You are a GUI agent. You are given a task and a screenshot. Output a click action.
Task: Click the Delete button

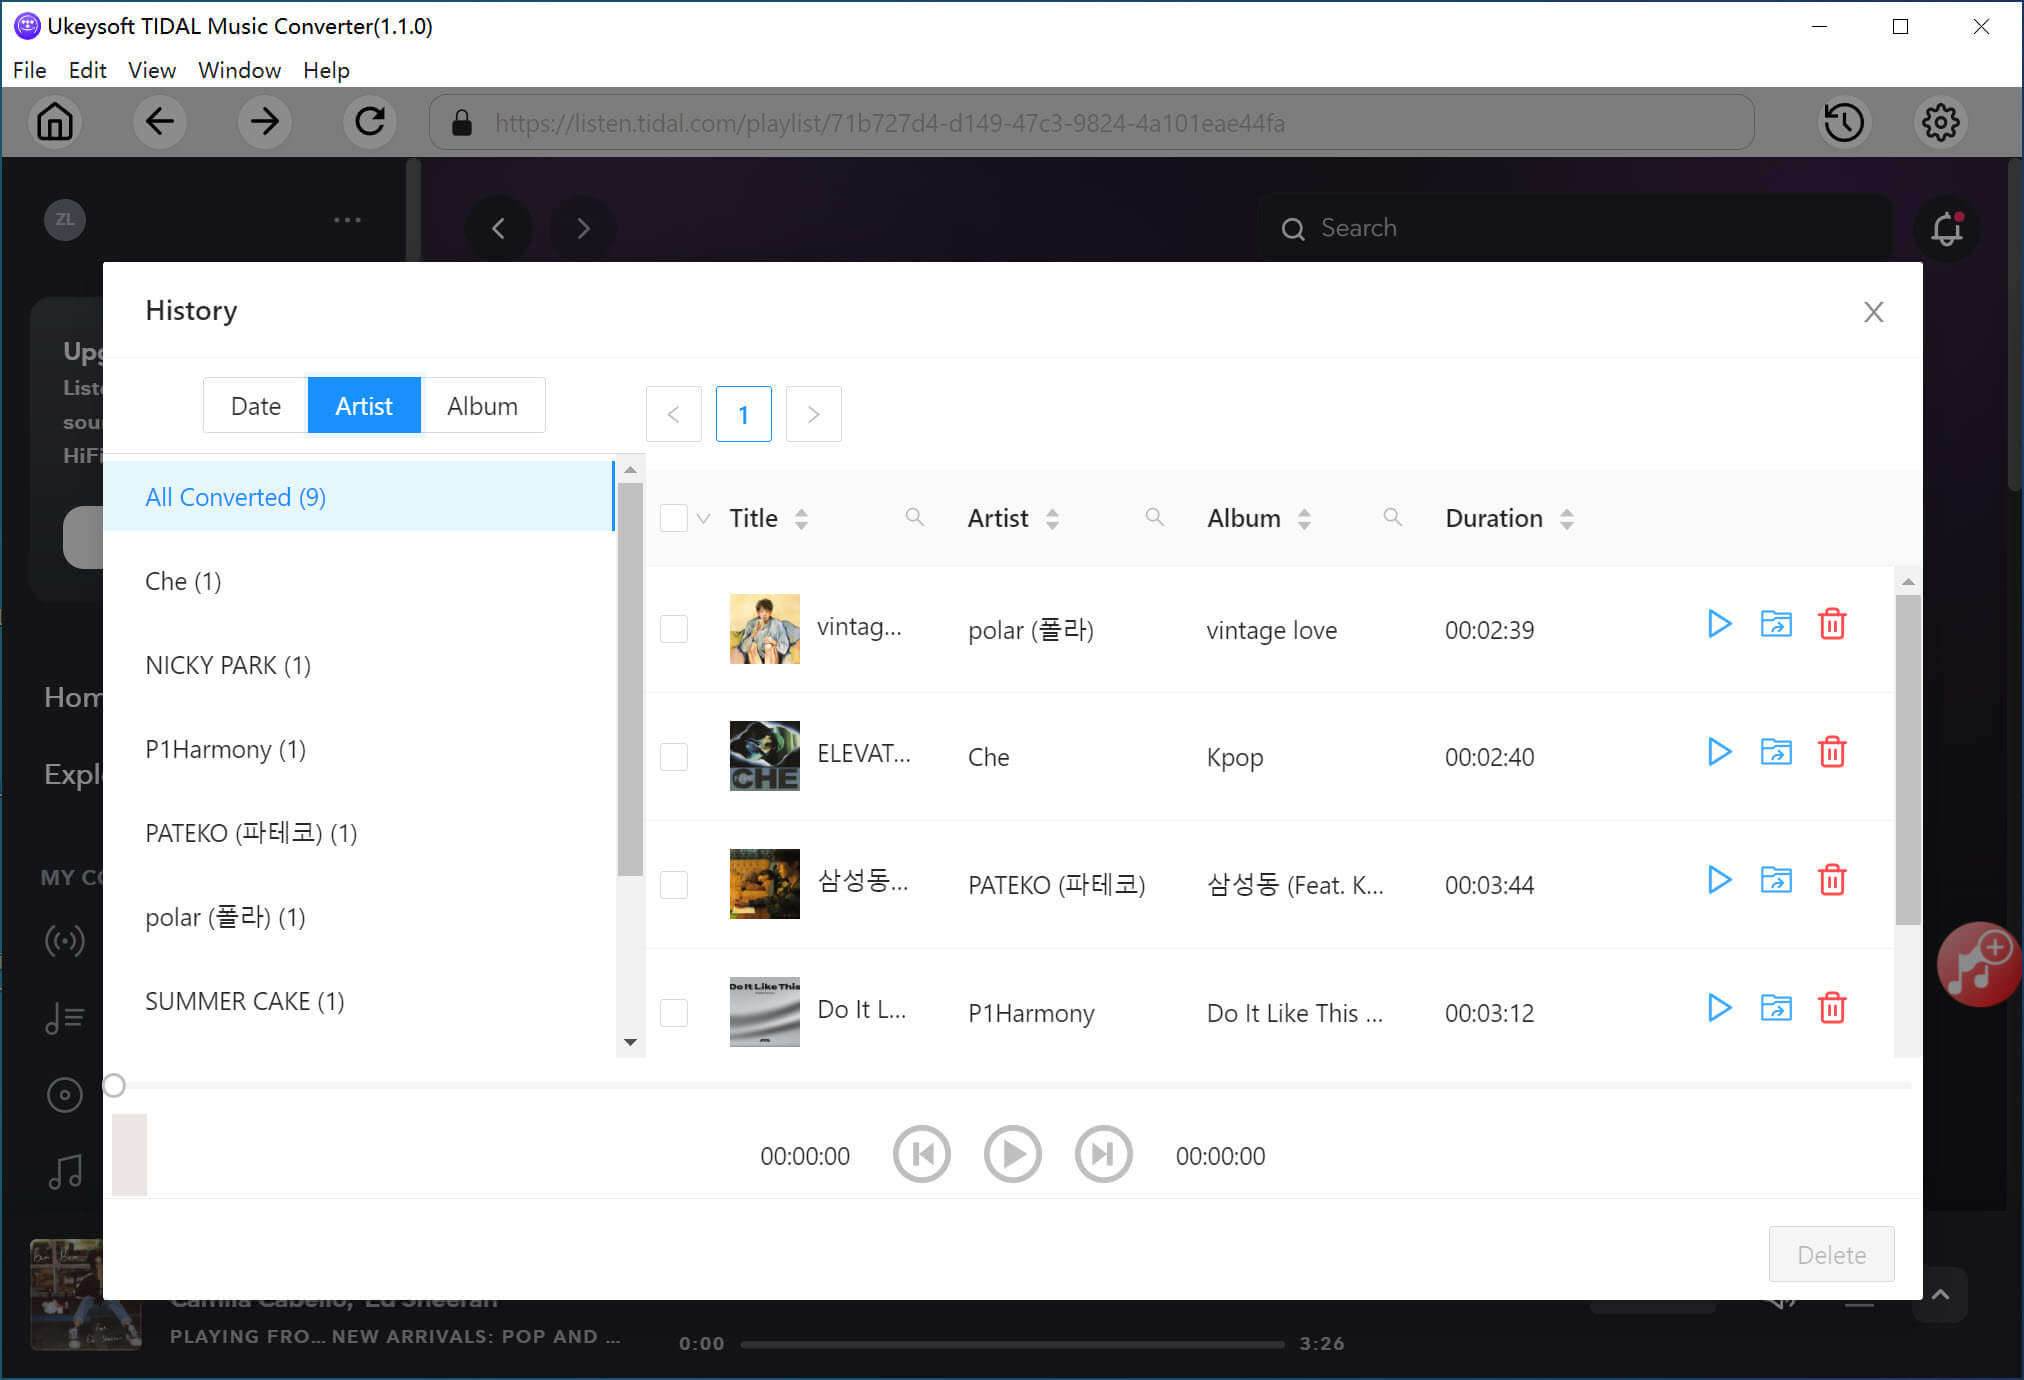coord(1831,1254)
